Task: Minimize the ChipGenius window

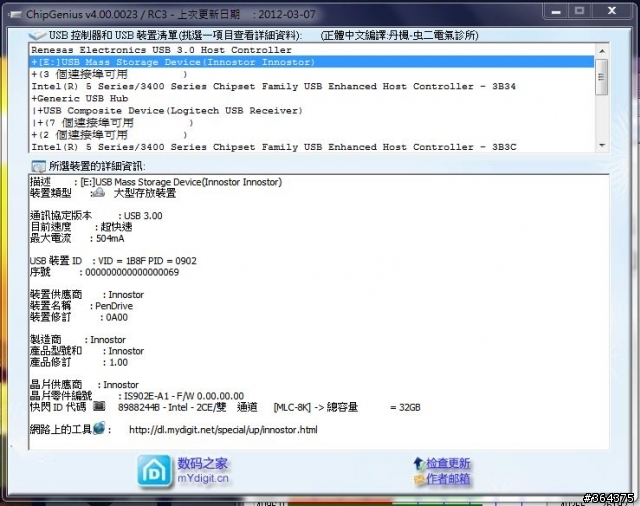Action: [556, 11]
